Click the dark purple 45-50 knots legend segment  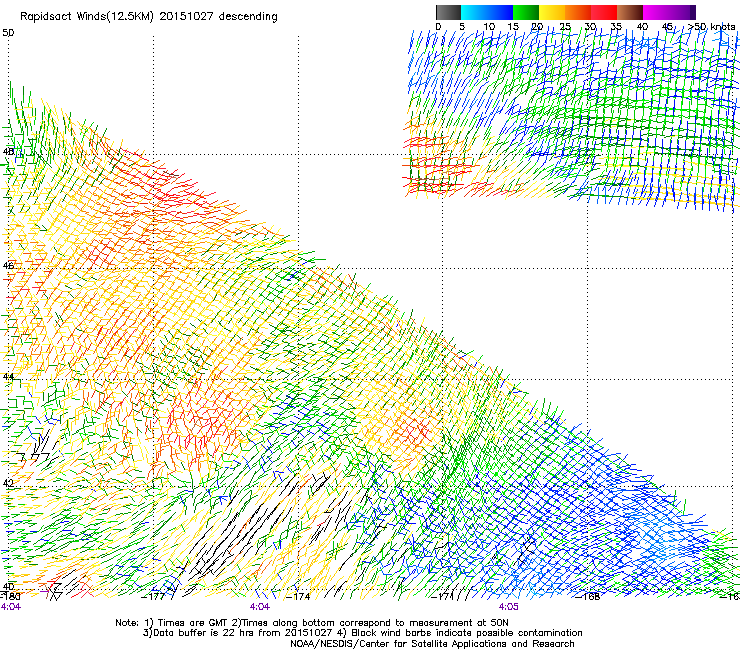tap(682, 12)
